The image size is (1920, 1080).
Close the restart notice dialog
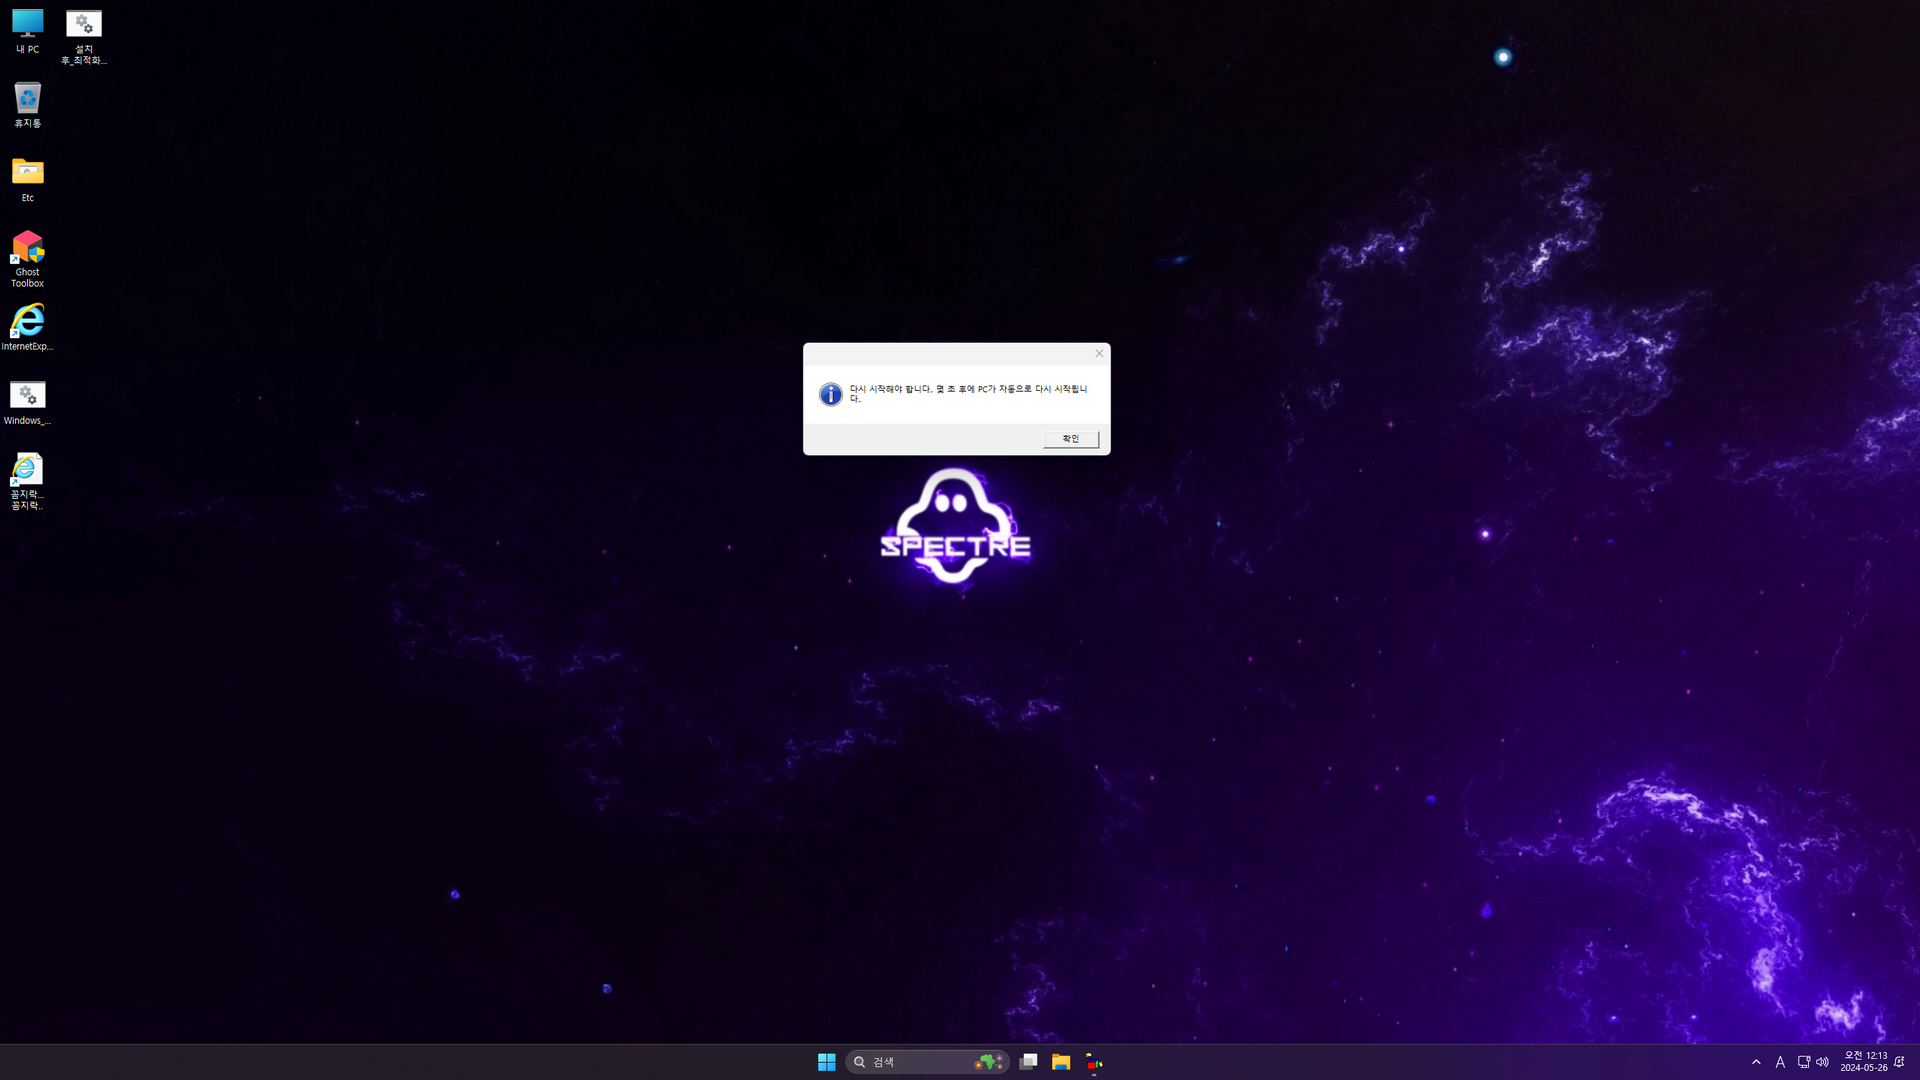[1099, 353]
